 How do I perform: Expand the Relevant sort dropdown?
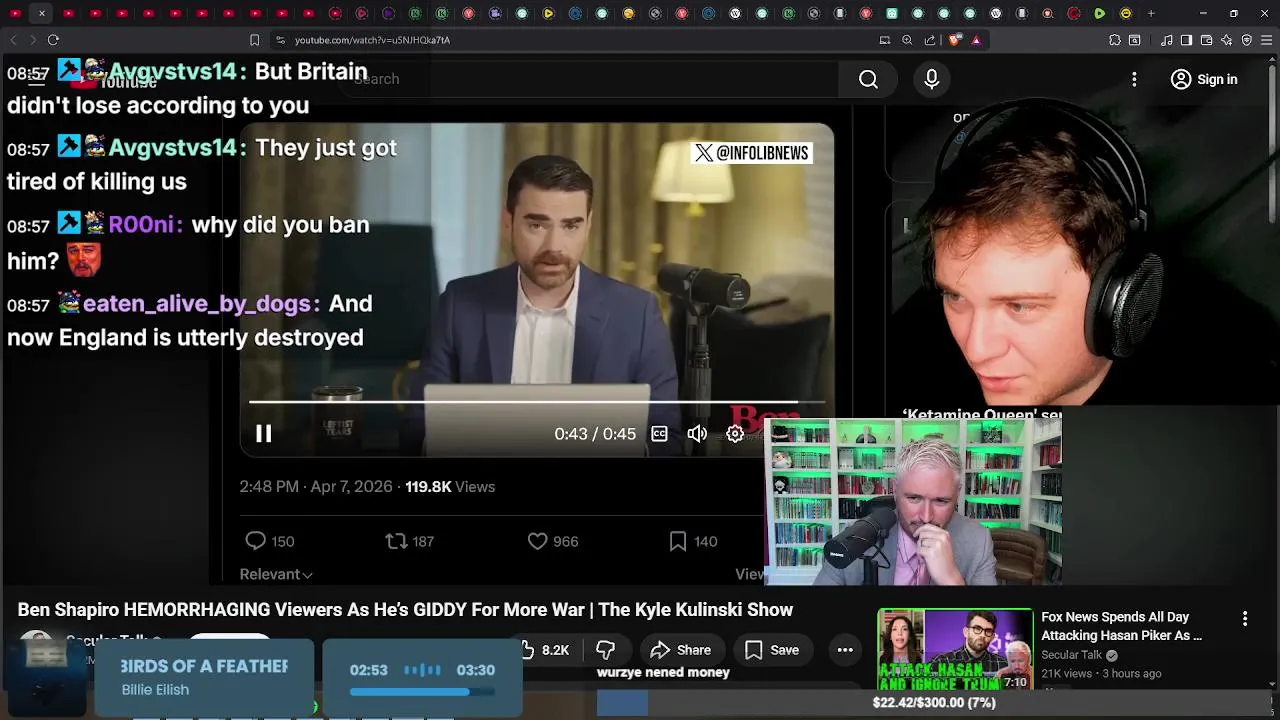[276, 574]
